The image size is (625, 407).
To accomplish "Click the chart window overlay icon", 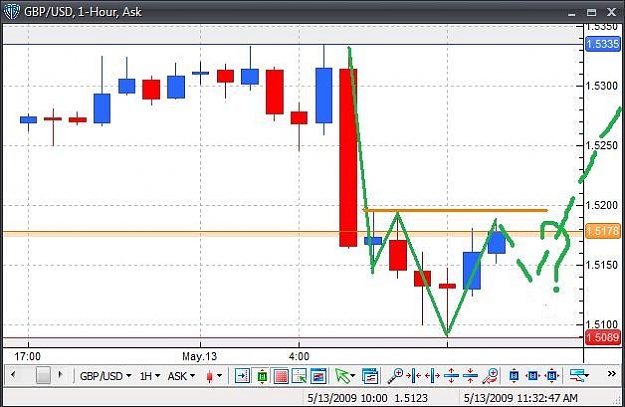I will click(318, 376).
